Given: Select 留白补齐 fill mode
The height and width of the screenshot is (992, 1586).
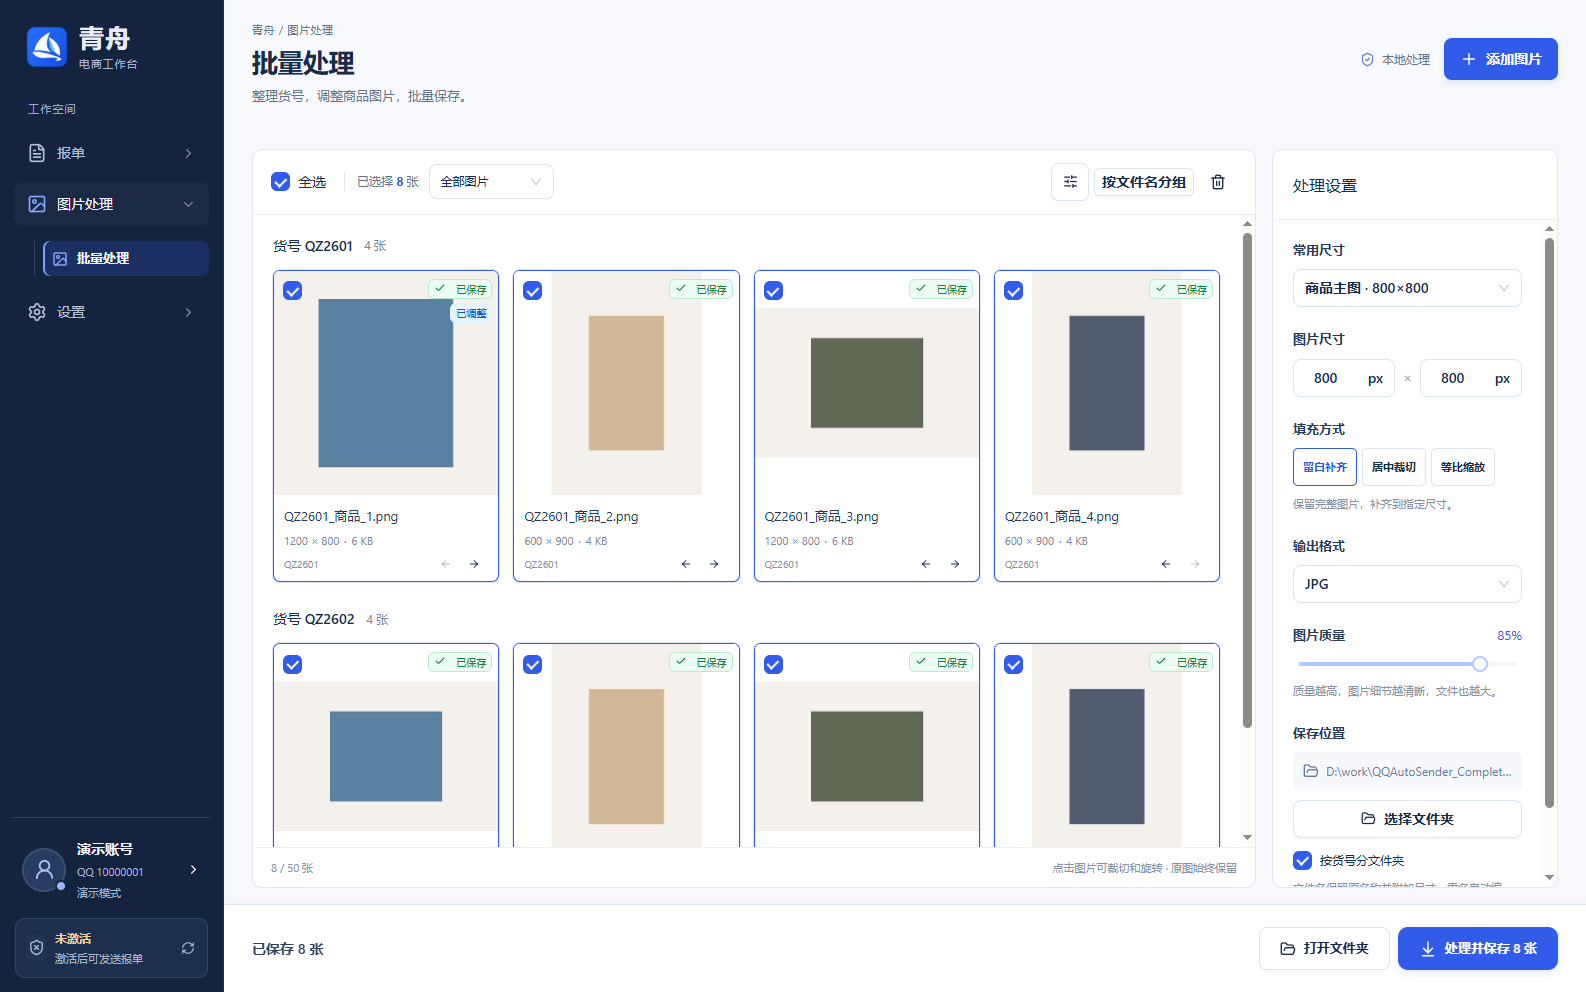Looking at the screenshot, I should tap(1325, 467).
